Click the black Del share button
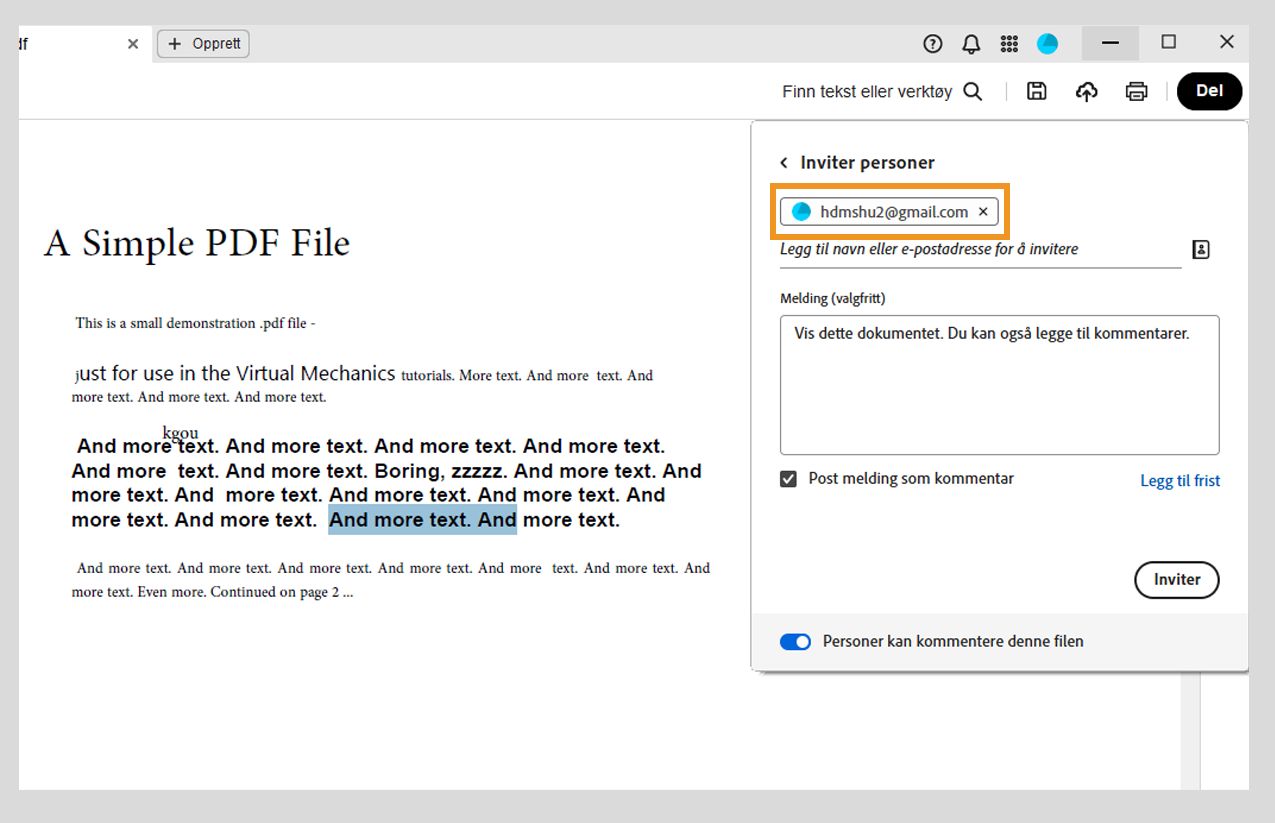Viewport: 1275px width, 823px height. (x=1209, y=91)
